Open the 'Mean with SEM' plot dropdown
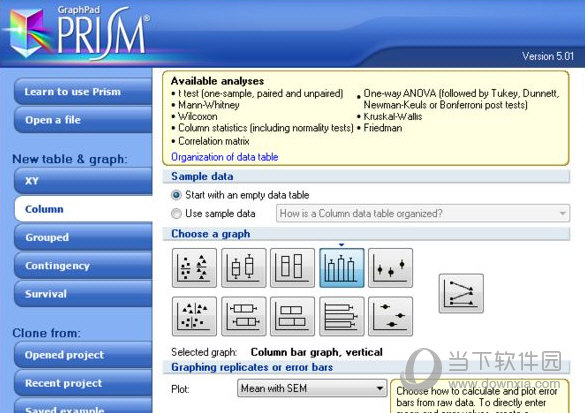 tap(312, 388)
